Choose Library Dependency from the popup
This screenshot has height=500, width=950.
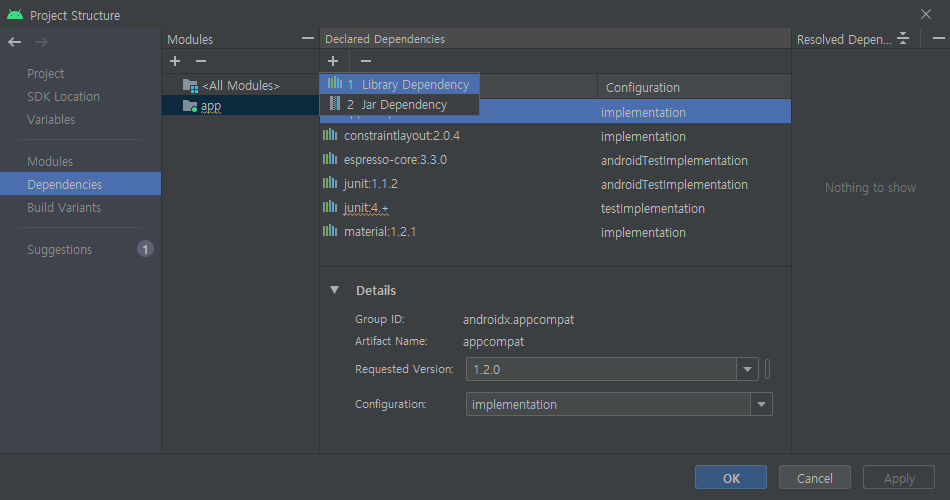pyautogui.click(x=399, y=84)
